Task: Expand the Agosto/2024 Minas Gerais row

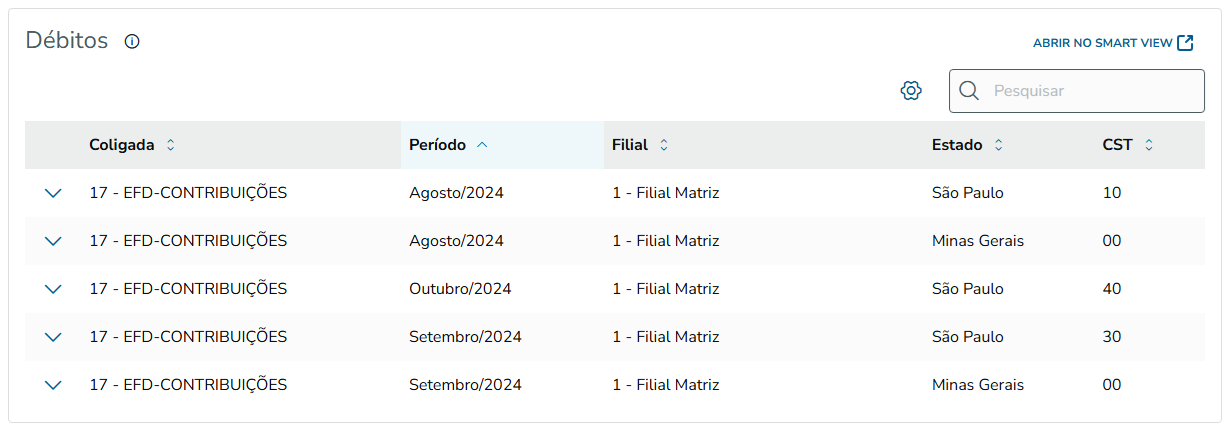Action: [x=54, y=241]
